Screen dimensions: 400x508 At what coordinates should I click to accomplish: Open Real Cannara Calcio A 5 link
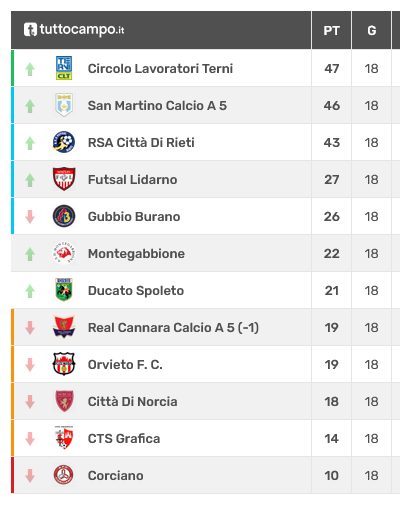point(173,327)
